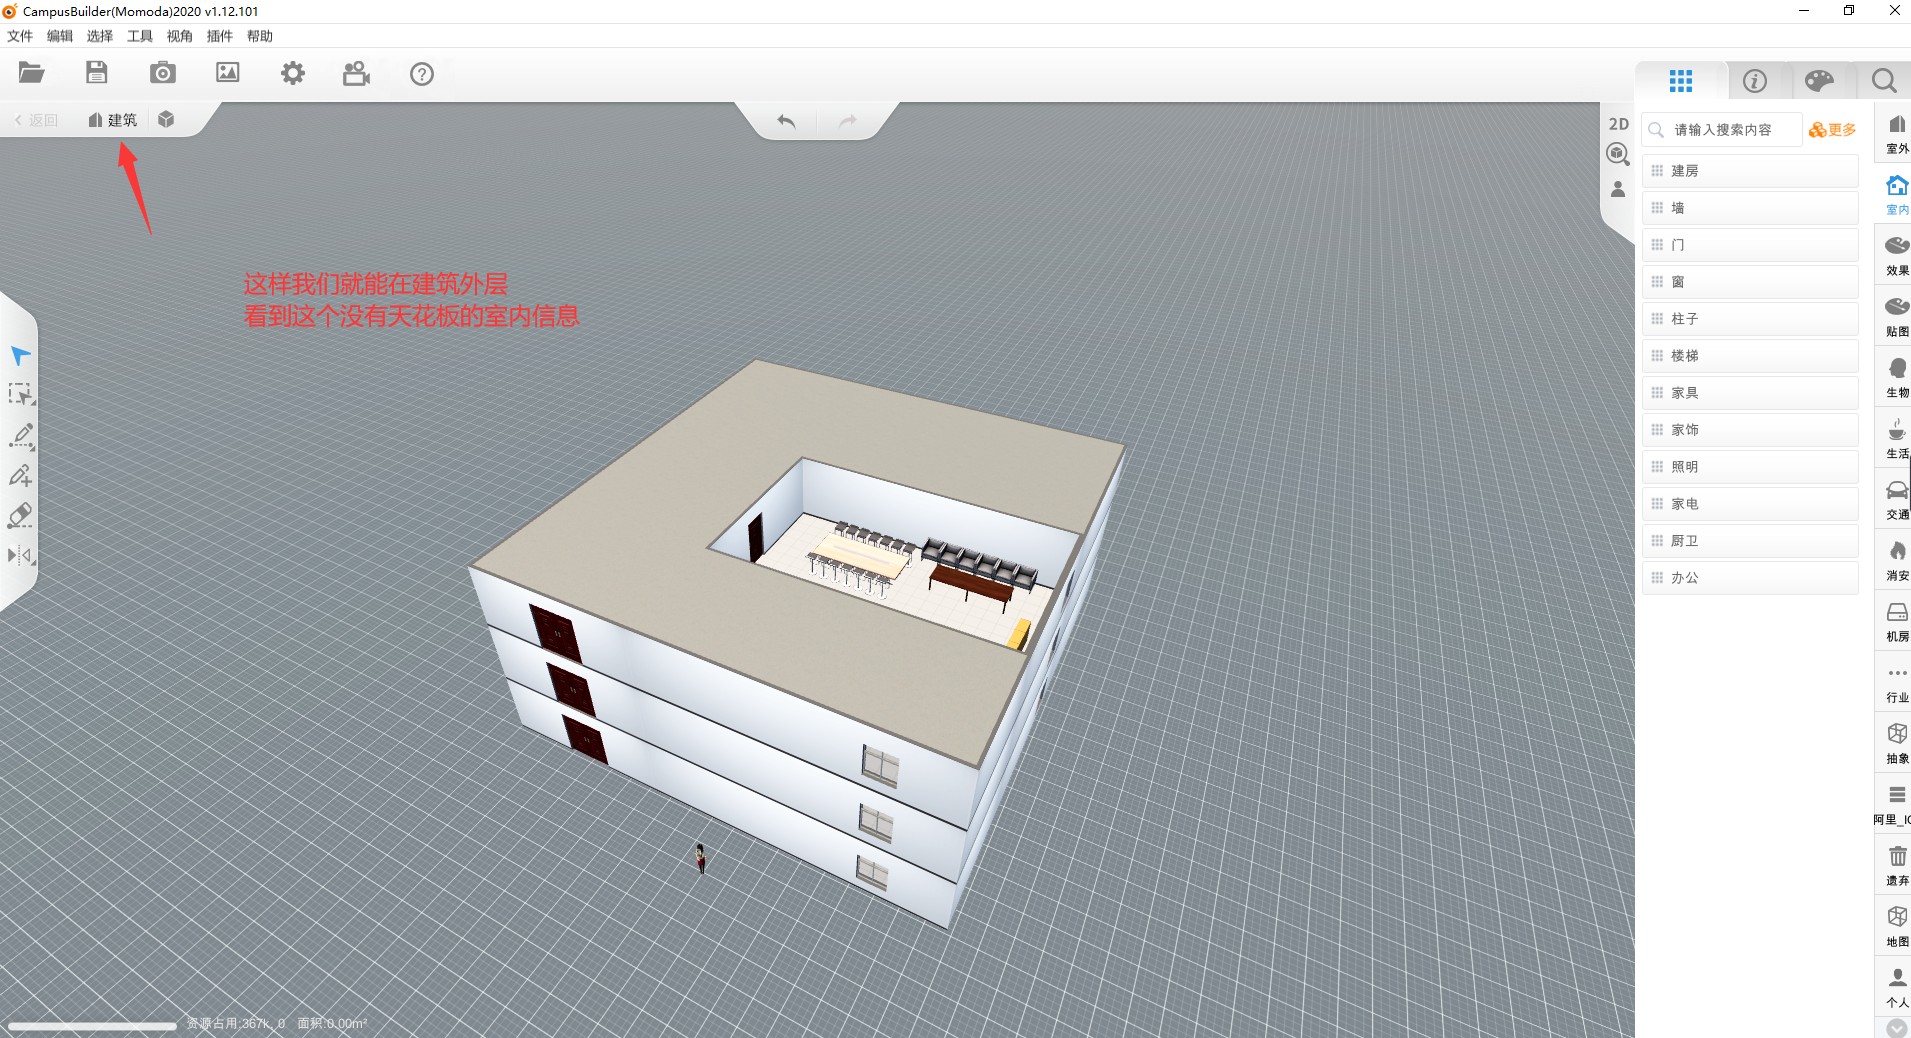Image resolution: width=1911 pixels, height=1038 pixels.
Task: Undo the last action
Action: click(x=787, y=121)
